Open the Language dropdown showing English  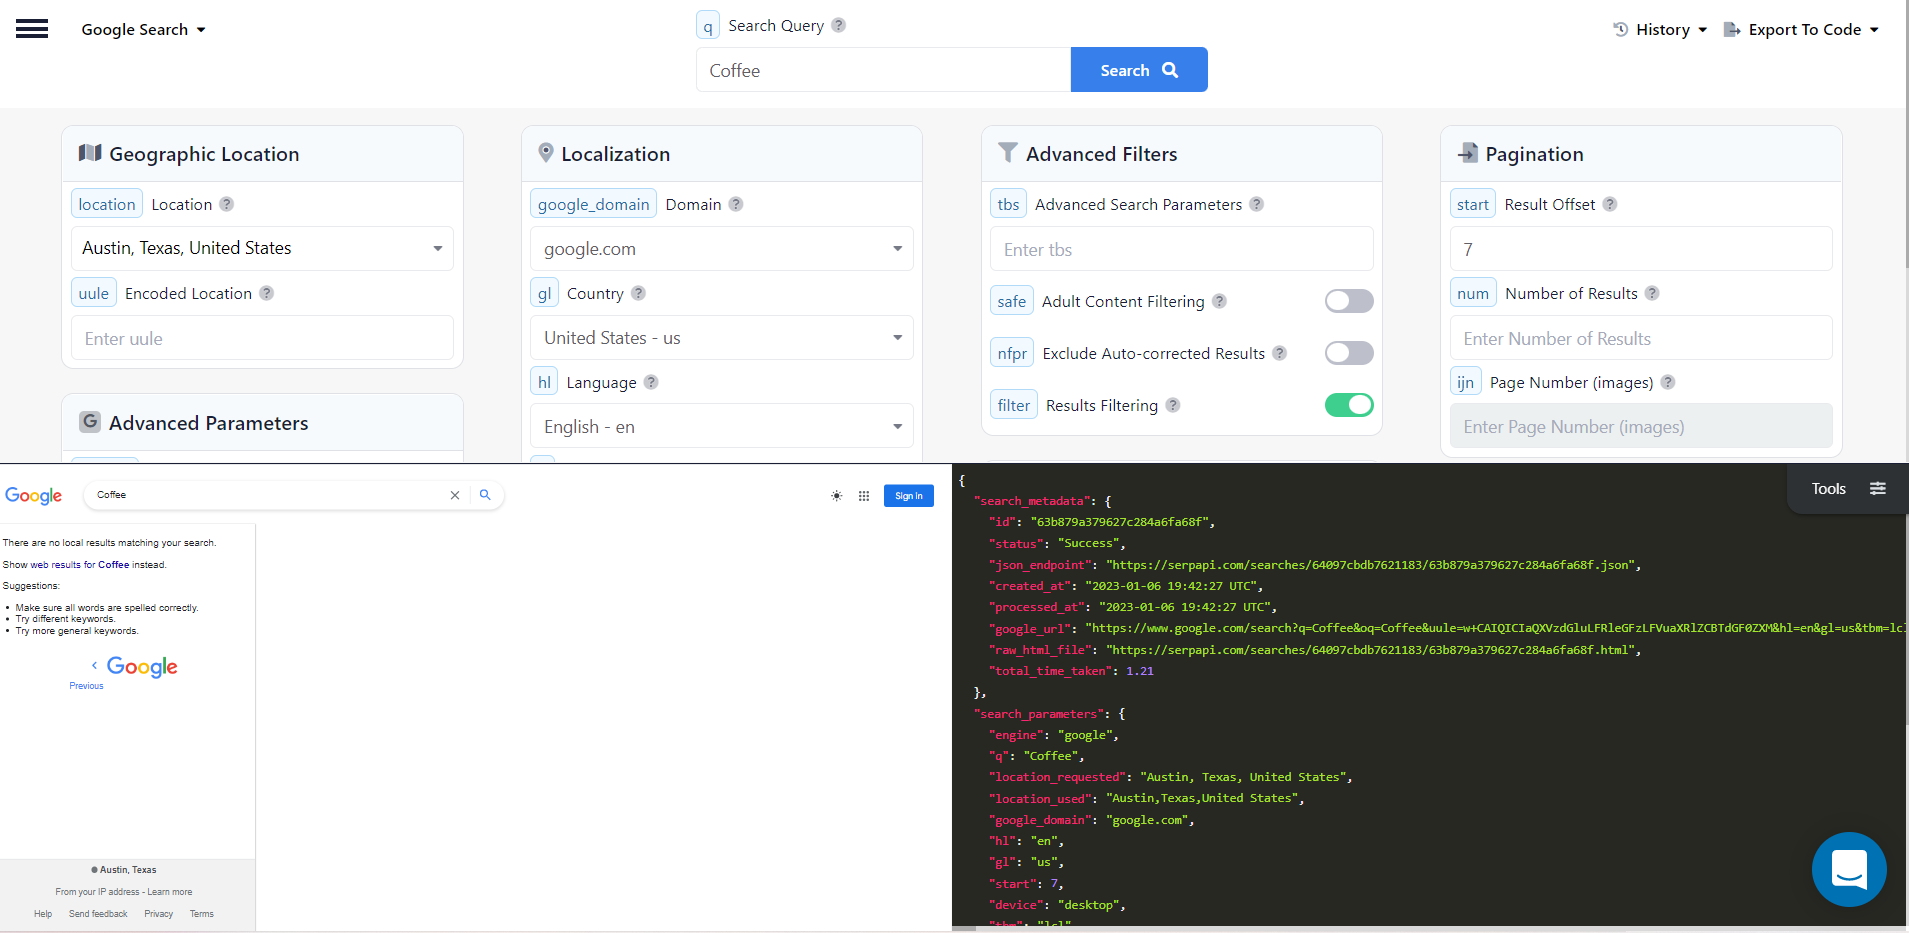(x=721, y=426)
